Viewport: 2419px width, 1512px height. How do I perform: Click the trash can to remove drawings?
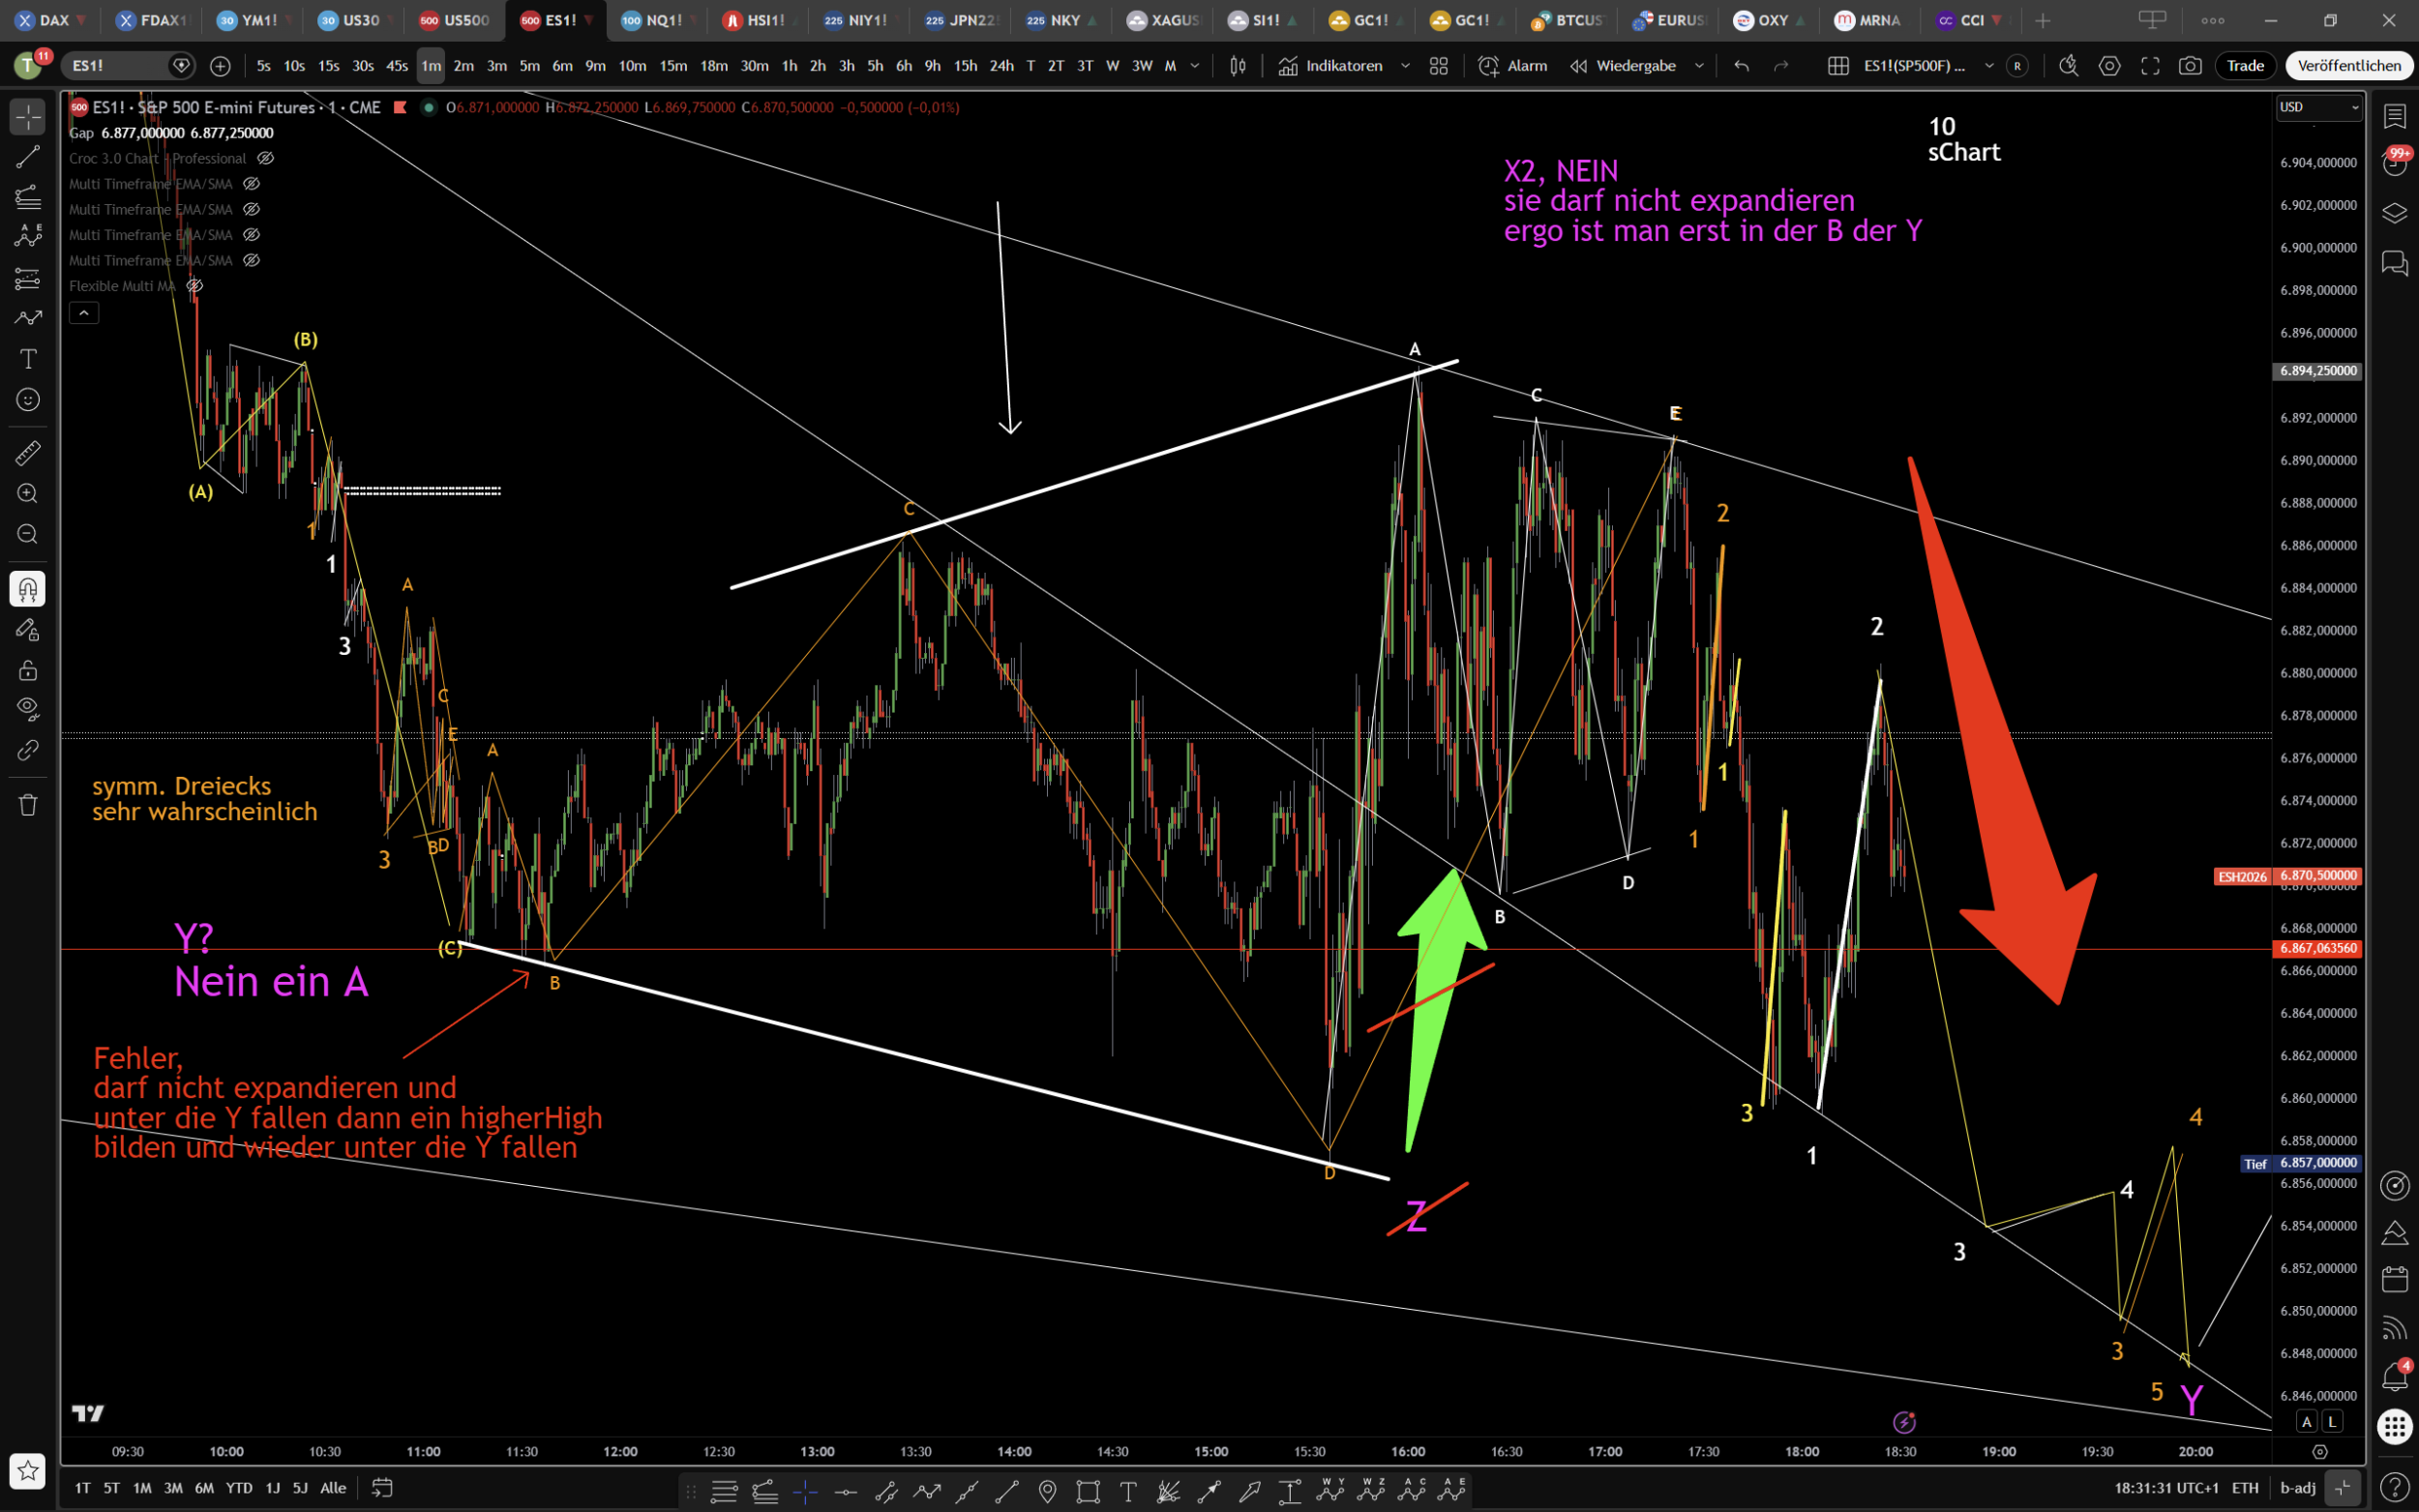28,805
